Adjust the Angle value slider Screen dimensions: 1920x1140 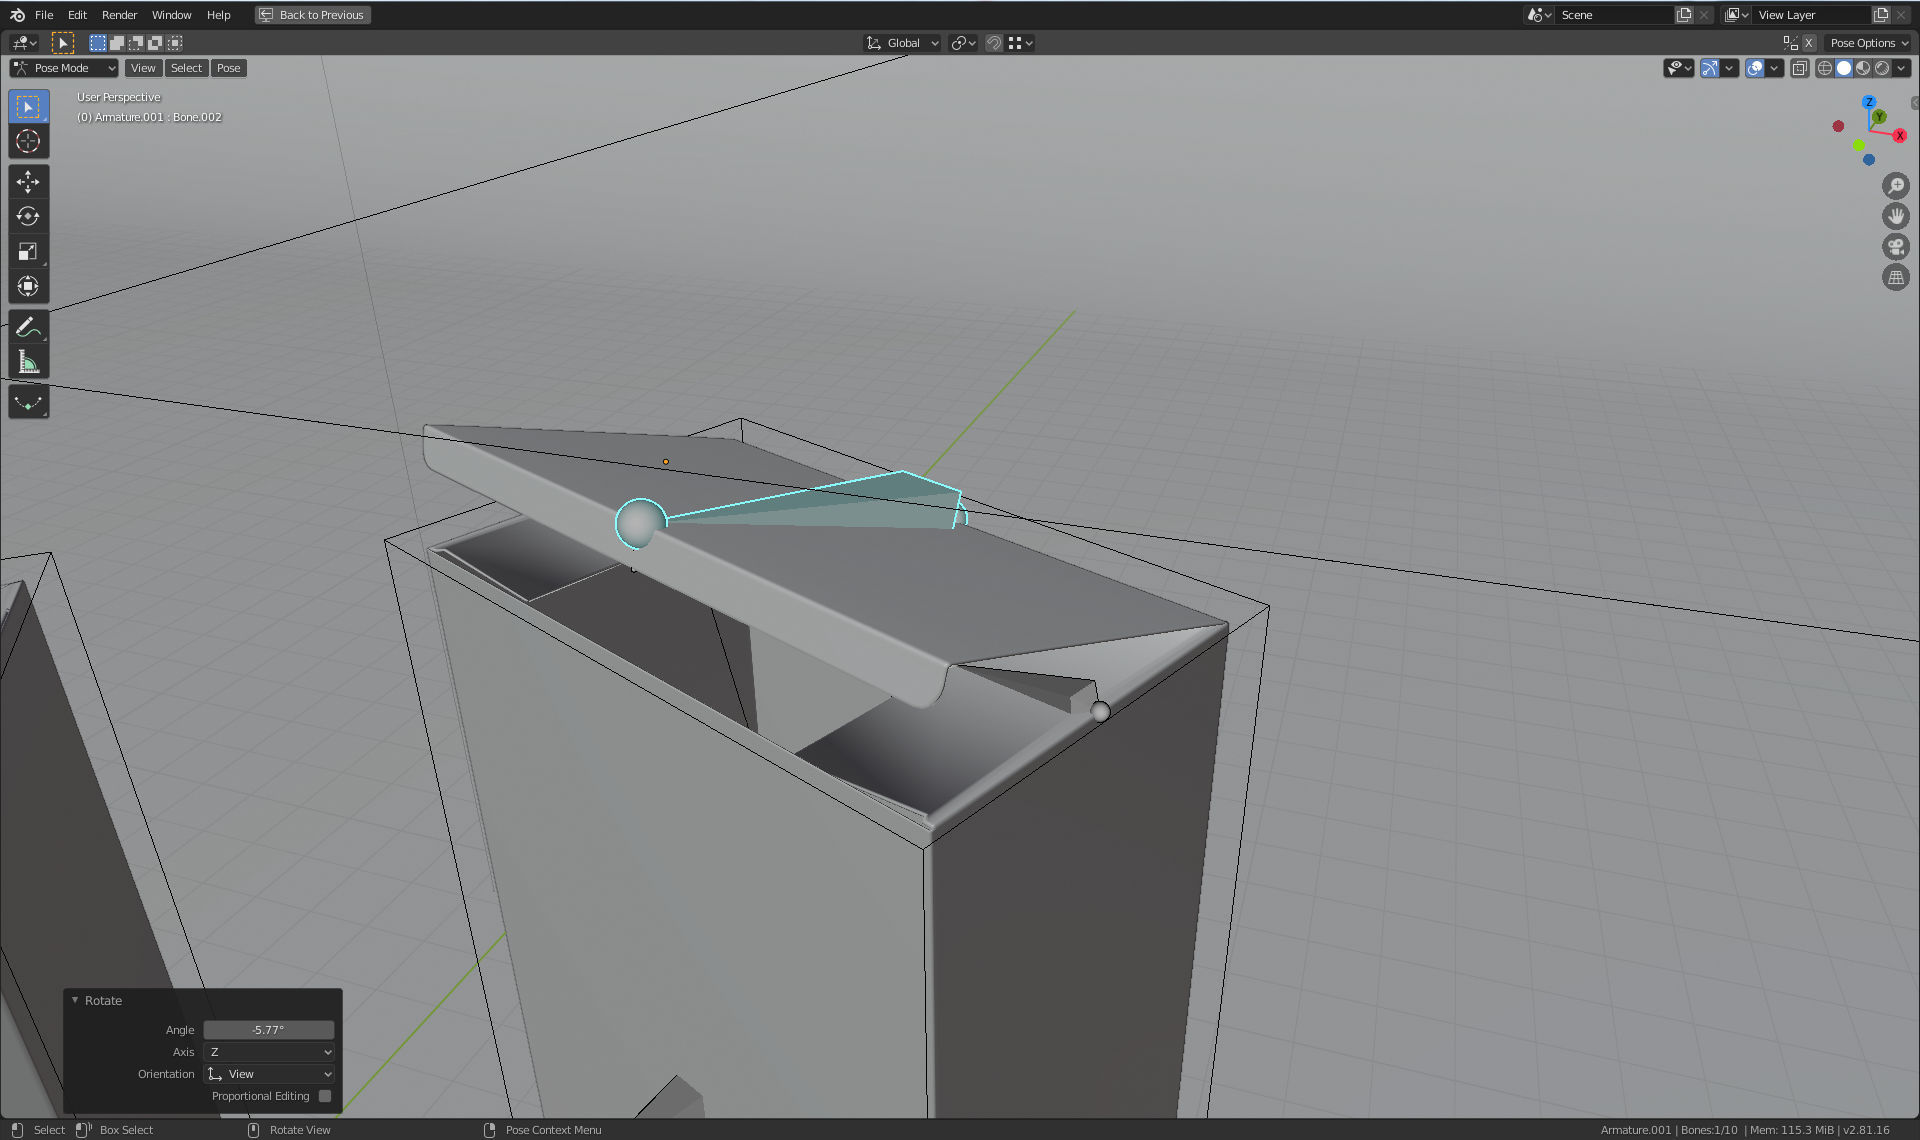pyautogui.click(x=269, y=1030)
